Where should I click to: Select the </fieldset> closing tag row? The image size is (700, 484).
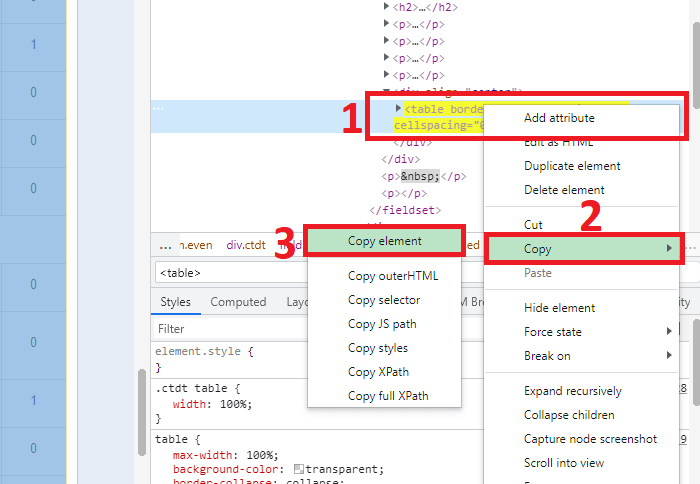[405, 210]
